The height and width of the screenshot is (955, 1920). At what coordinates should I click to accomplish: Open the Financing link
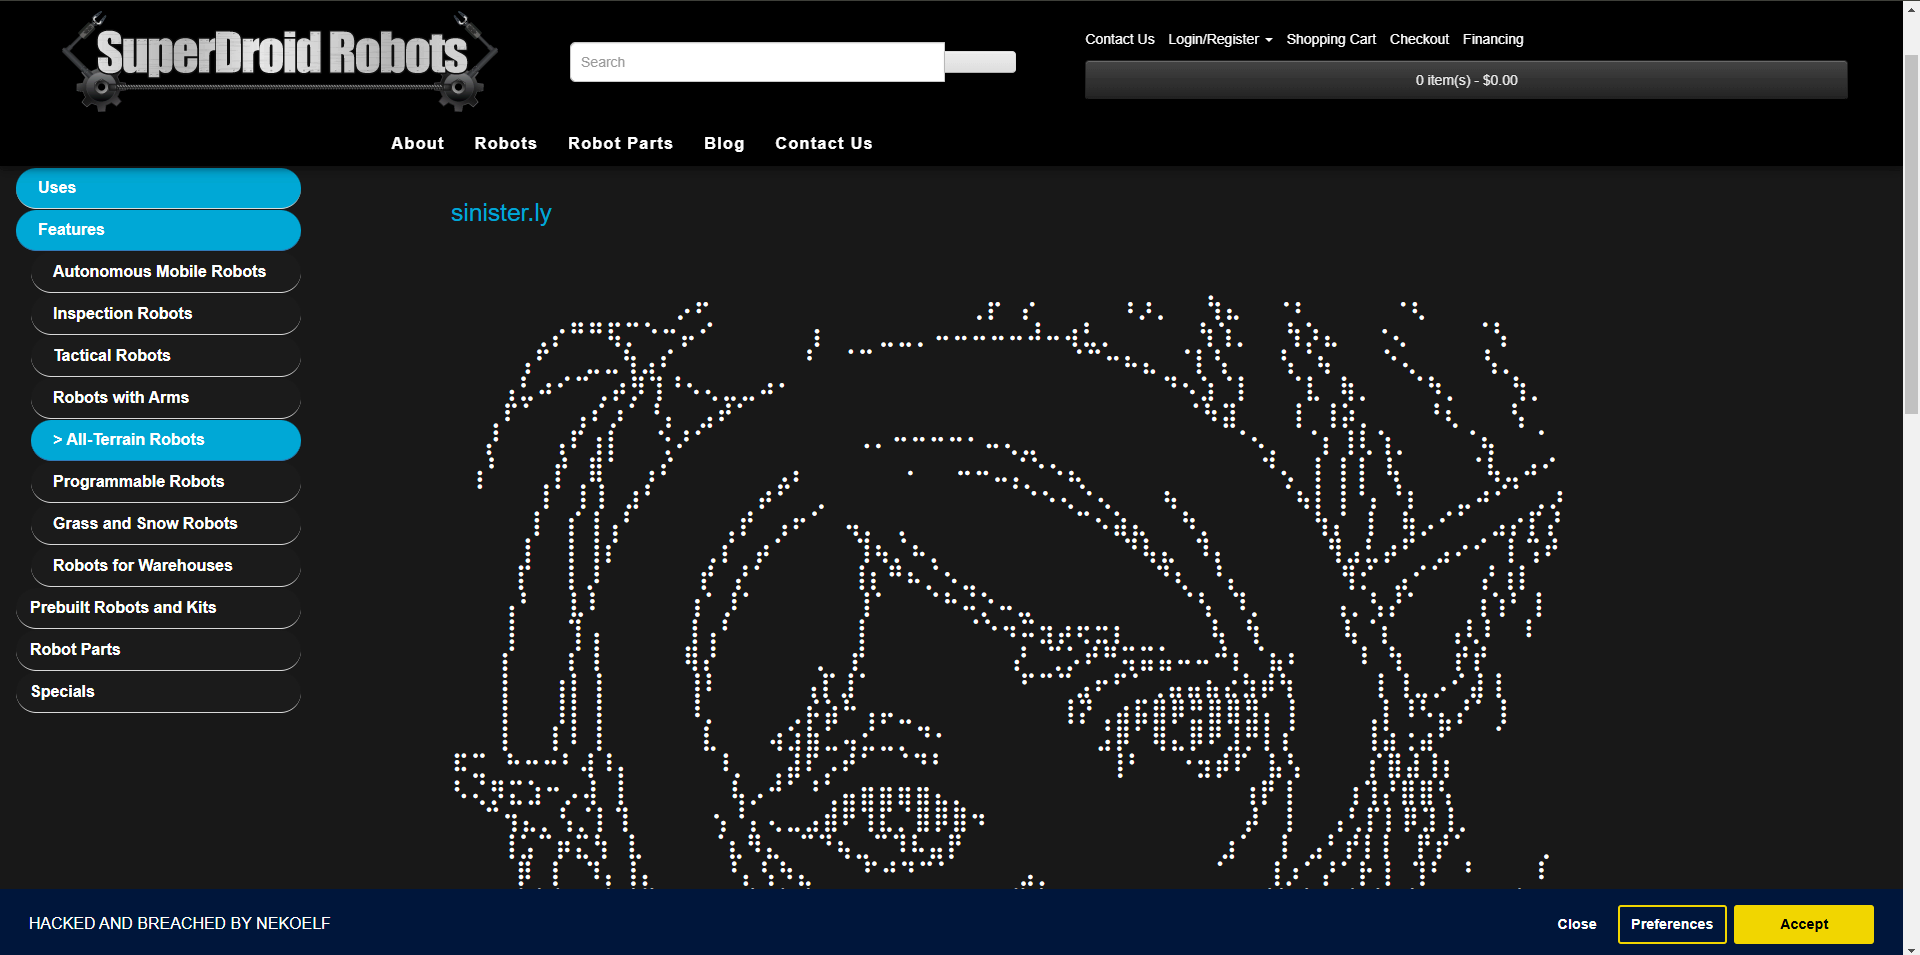[x=1493, y=39]
